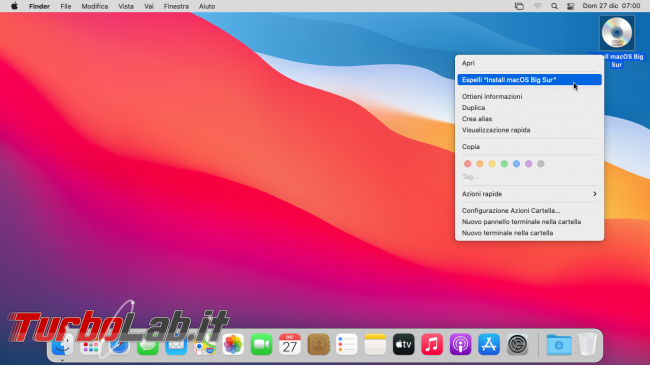This screenshot has width=650, height=365.
Task: Open Reminders from the Dock
Action: [347, 345]
